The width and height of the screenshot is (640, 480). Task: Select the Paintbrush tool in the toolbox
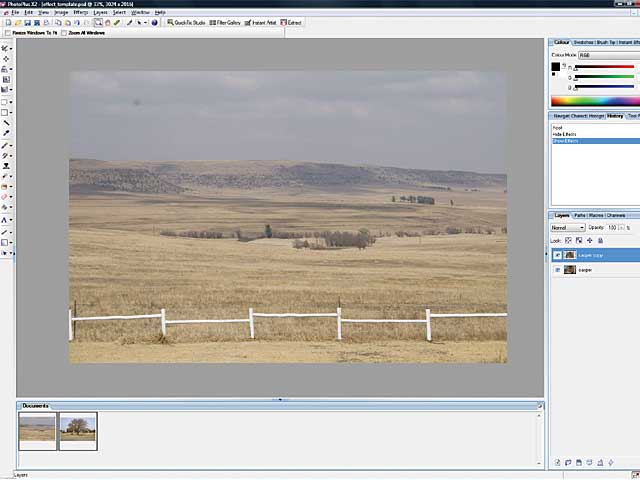(x=5, y=145)
